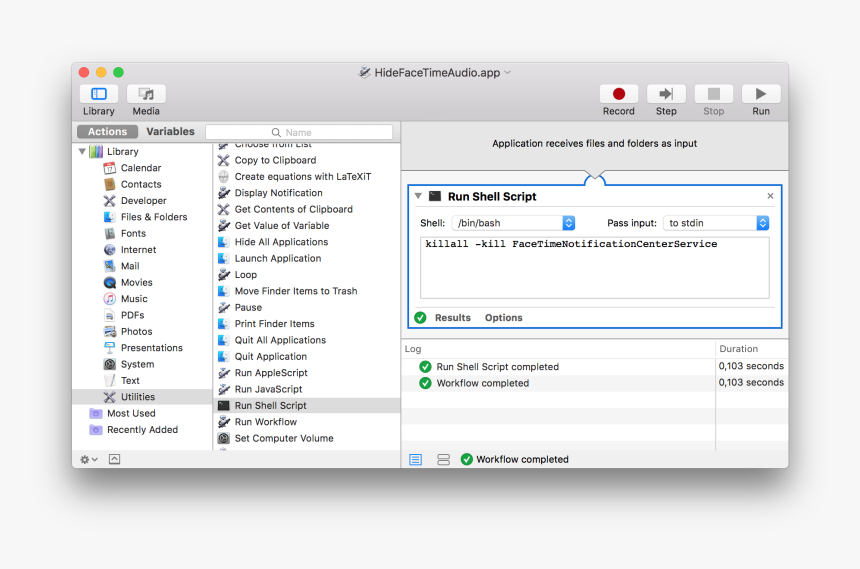Select Presentations library category
Screen dimensions: 860x569
(143, 348)
